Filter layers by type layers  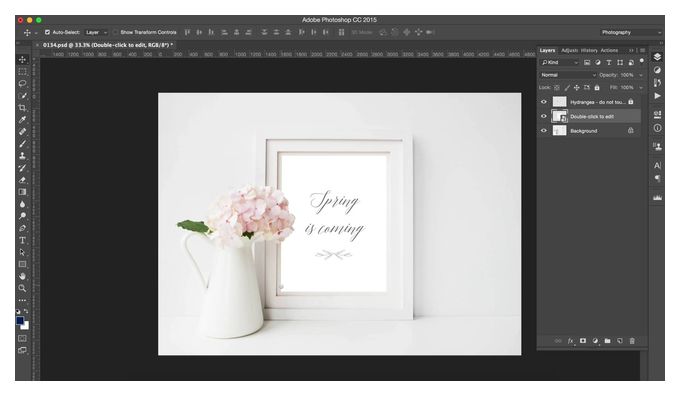pyautogui.click(x=609, y=62)
